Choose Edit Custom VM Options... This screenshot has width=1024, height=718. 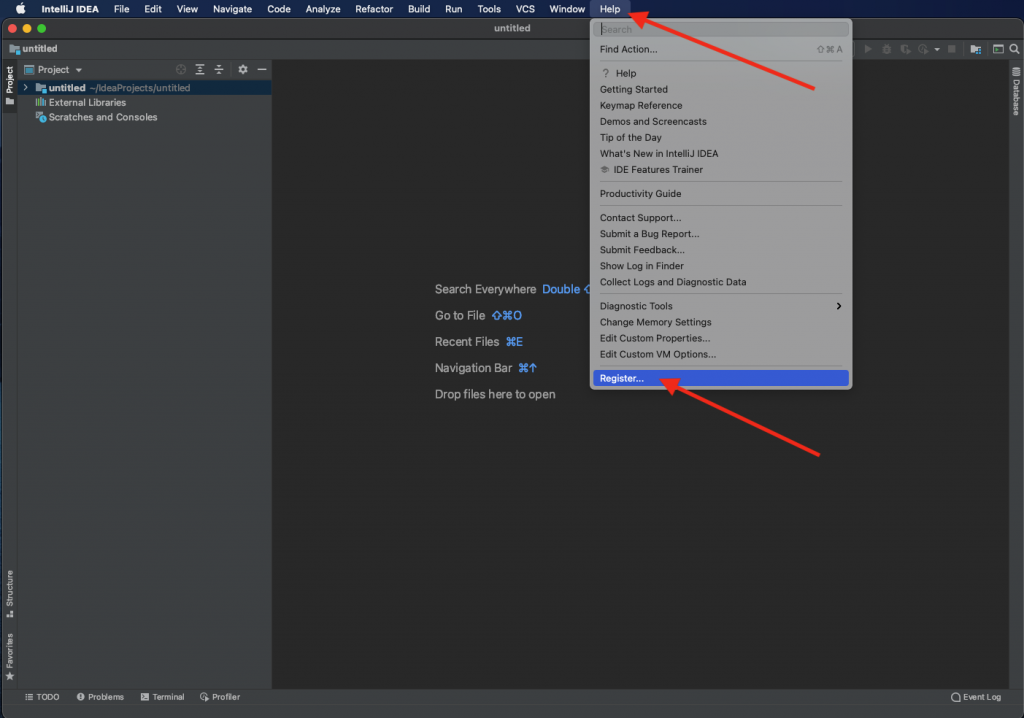point(720,354)
